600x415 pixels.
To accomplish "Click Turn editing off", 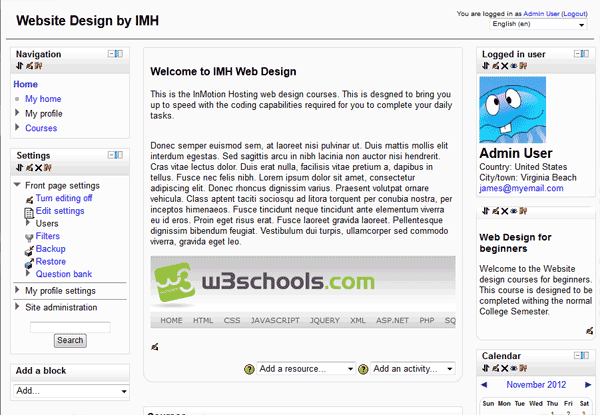I will point(64,198).
